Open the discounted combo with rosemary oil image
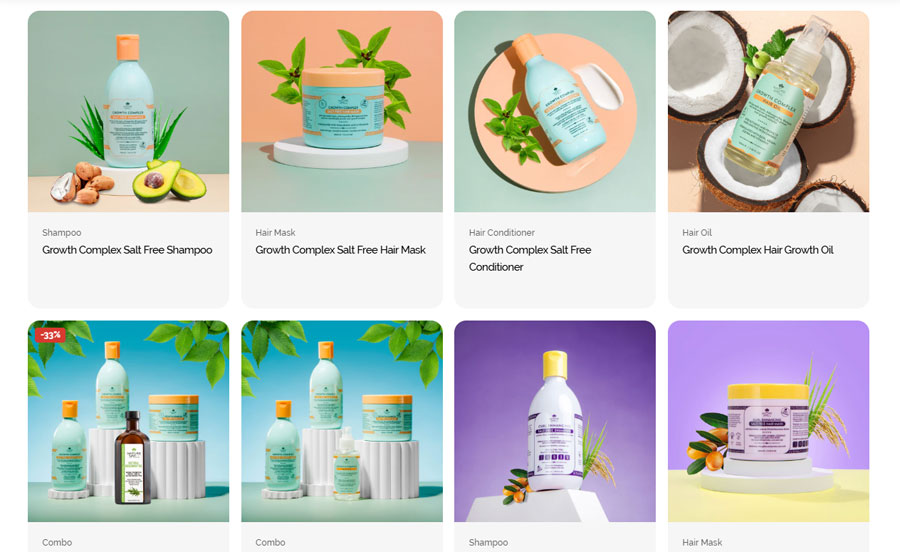The image size is (900, 552). (x=129, y=421)
